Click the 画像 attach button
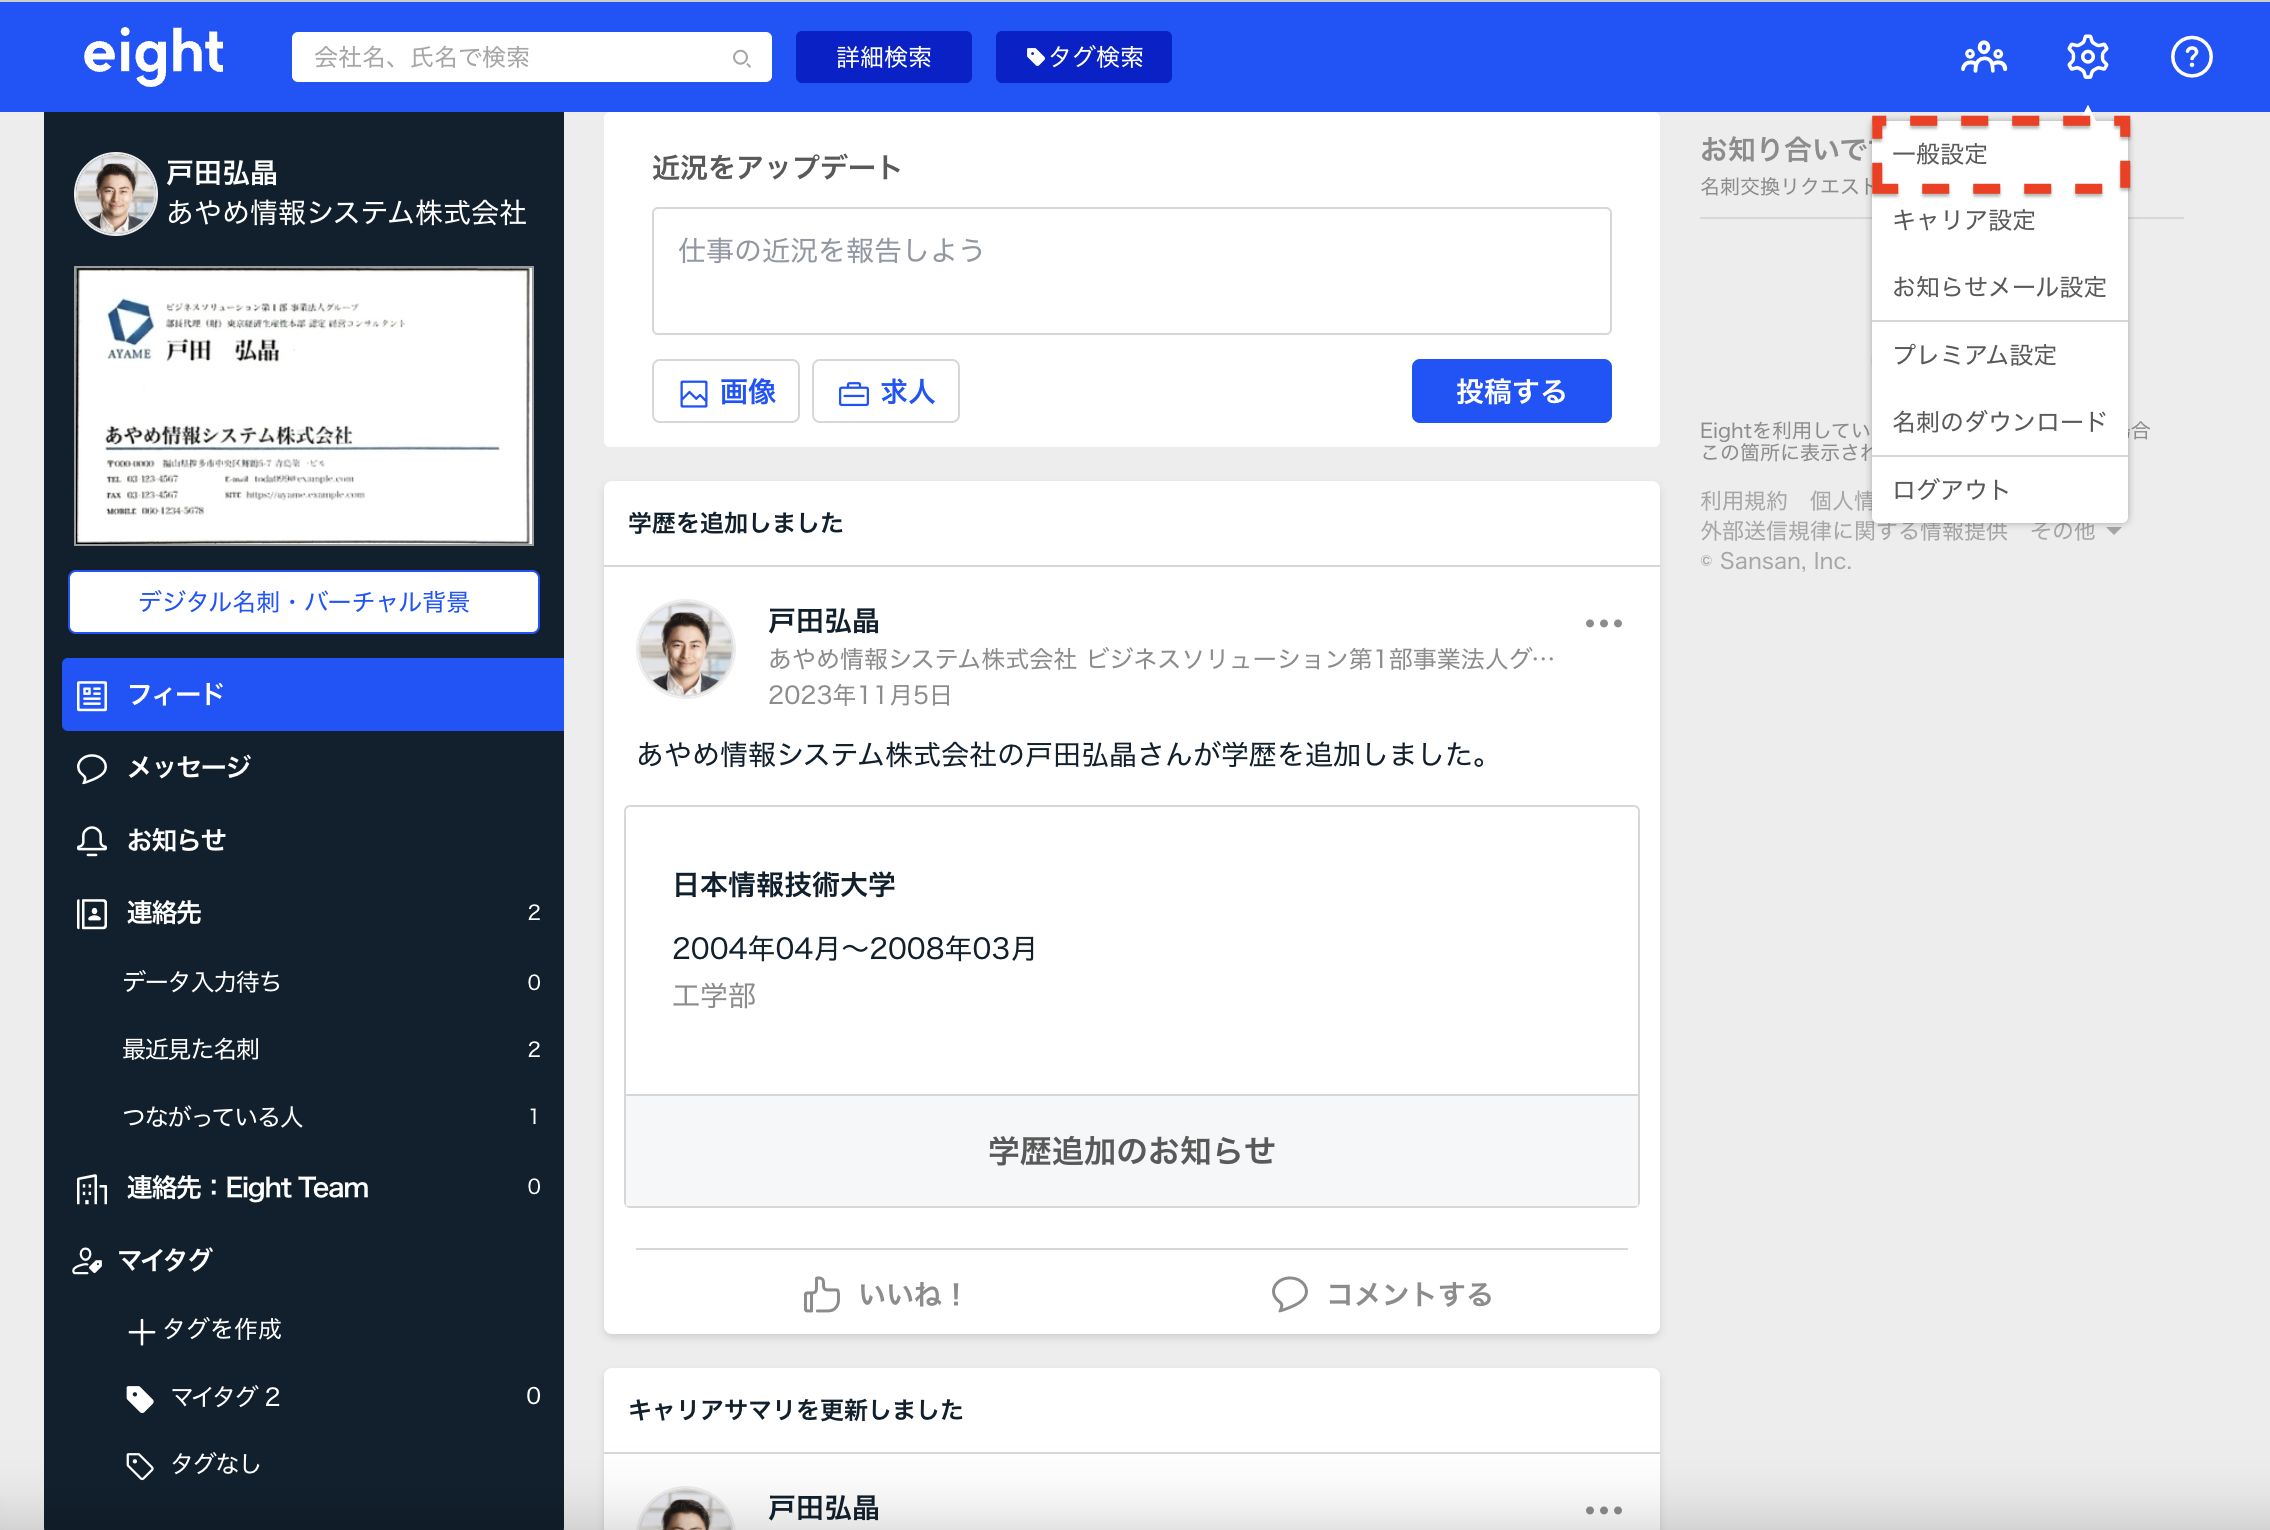2270x1530 pixels. click(726, 391)
